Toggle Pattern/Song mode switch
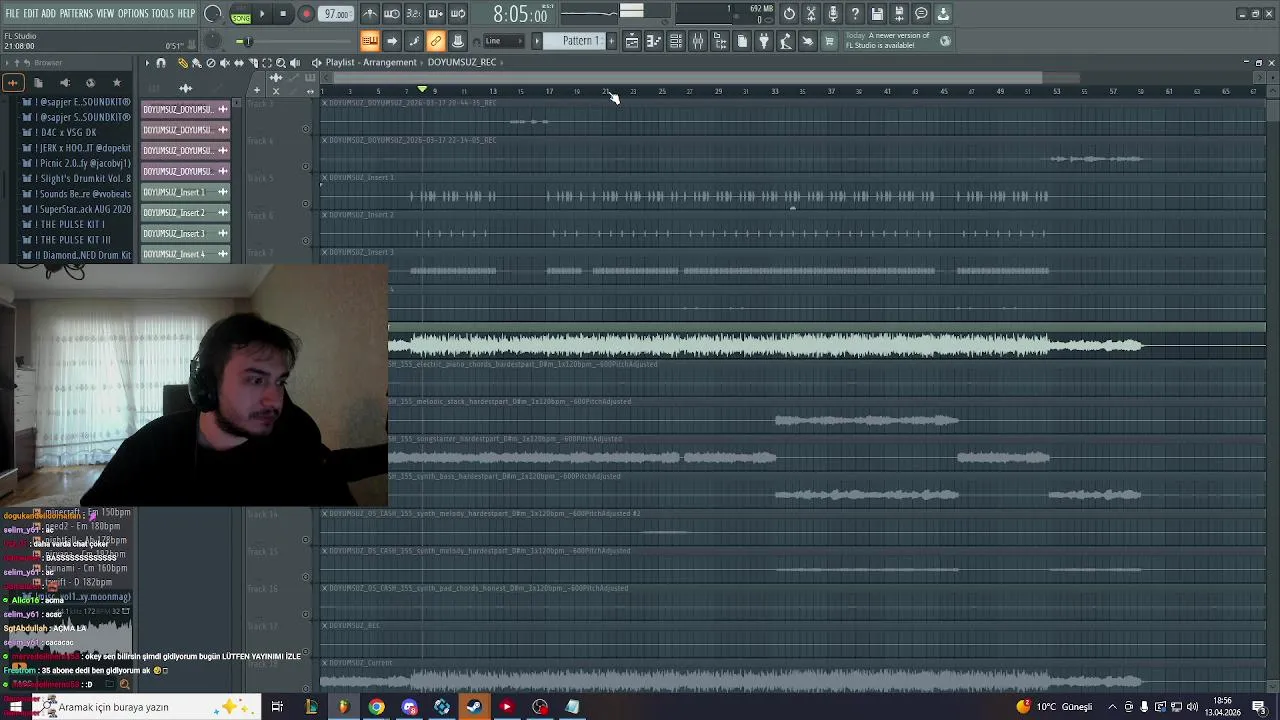1280x720 pixels. [x=241, y=15]
